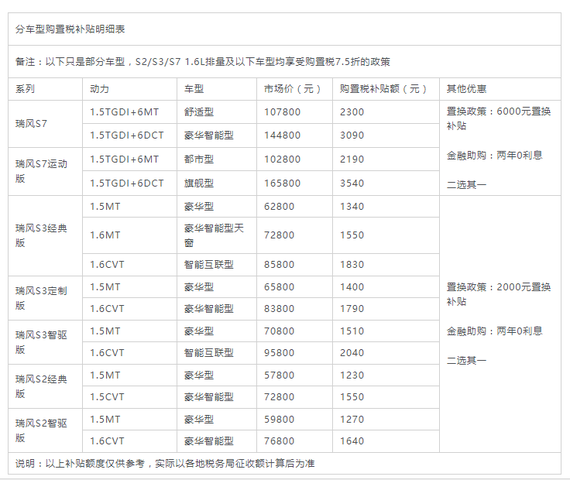Click 1.5TGDI+6DCT in the 旗舰型 row
Image resolution: width=570 pixels, height=480 pixels.
tap(127, 183)
